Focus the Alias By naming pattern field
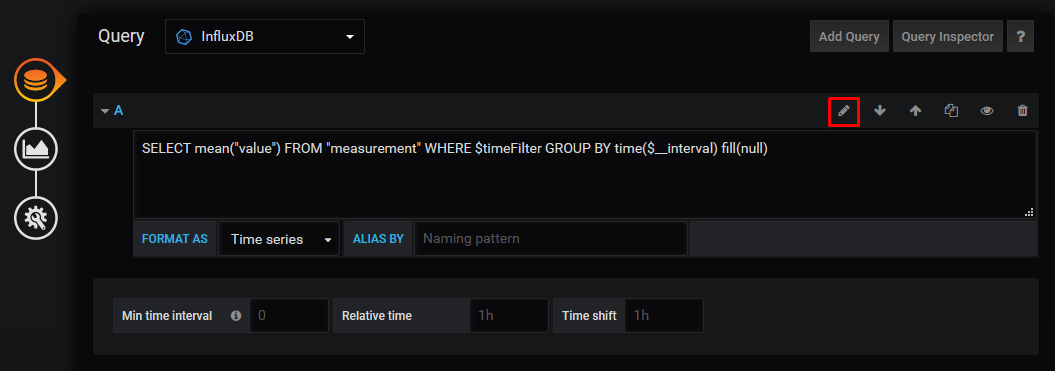Screen dimensions: 1055x371 (550, 239)
